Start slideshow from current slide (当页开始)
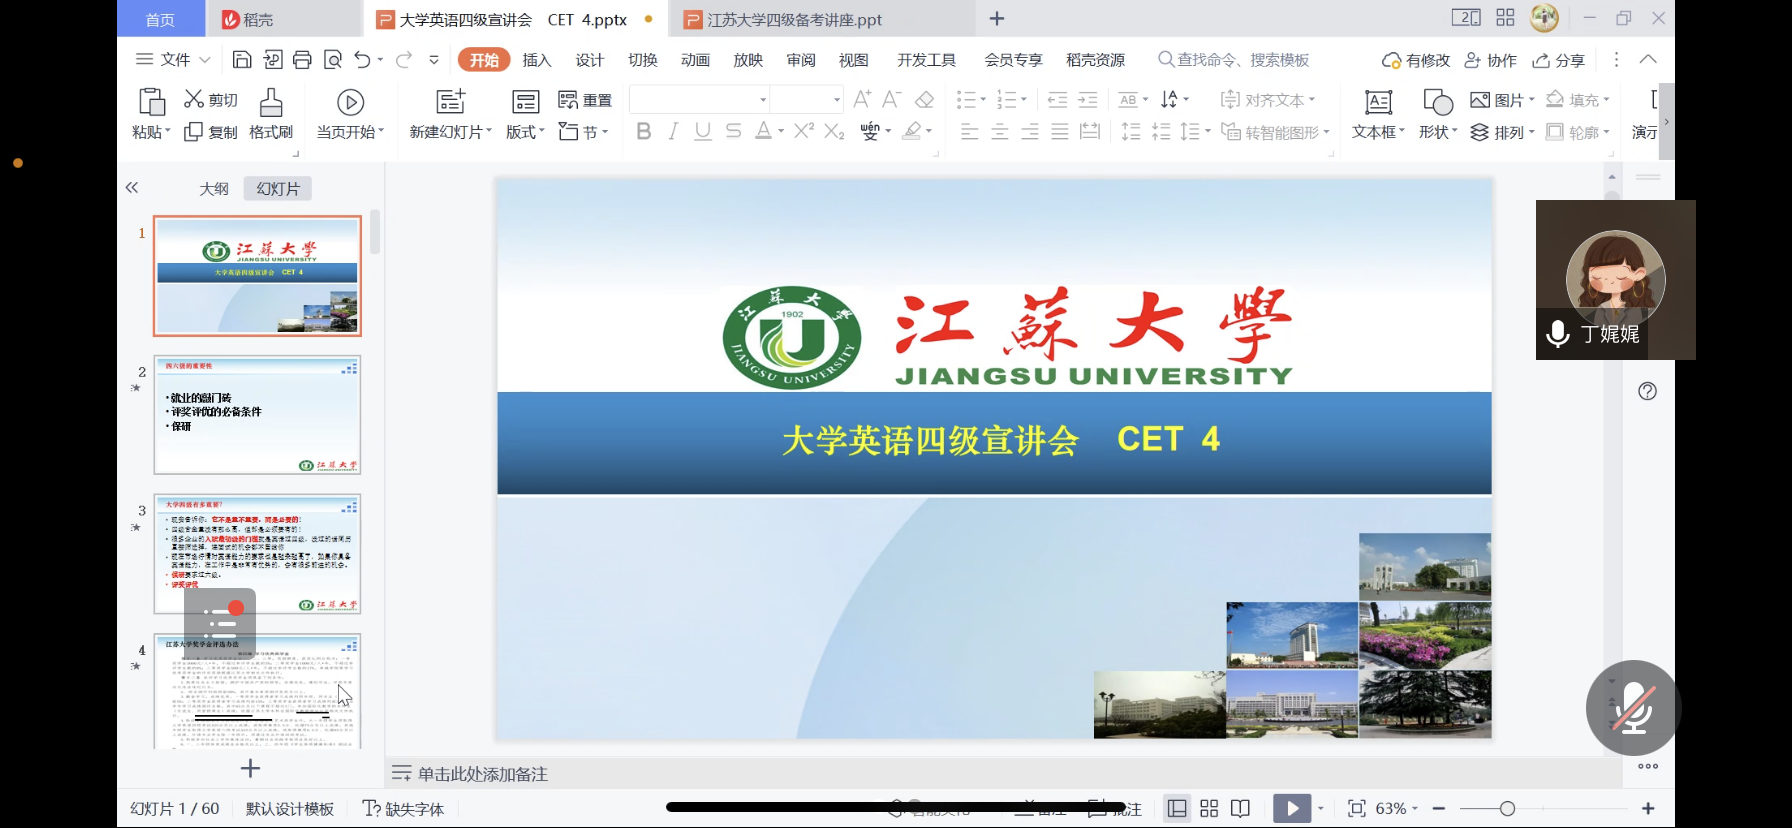Viewport: 1792px width, 828px height. point(350,114)
